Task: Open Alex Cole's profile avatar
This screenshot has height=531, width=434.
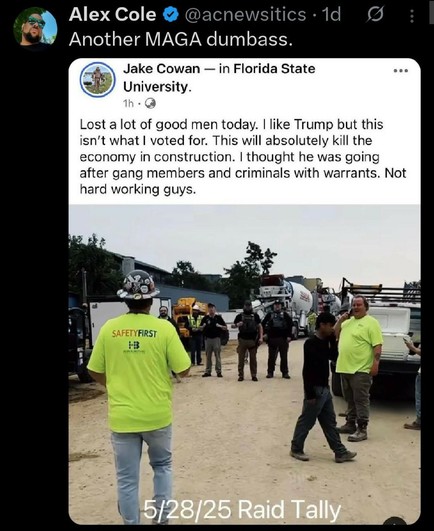Action: (35, 29)
